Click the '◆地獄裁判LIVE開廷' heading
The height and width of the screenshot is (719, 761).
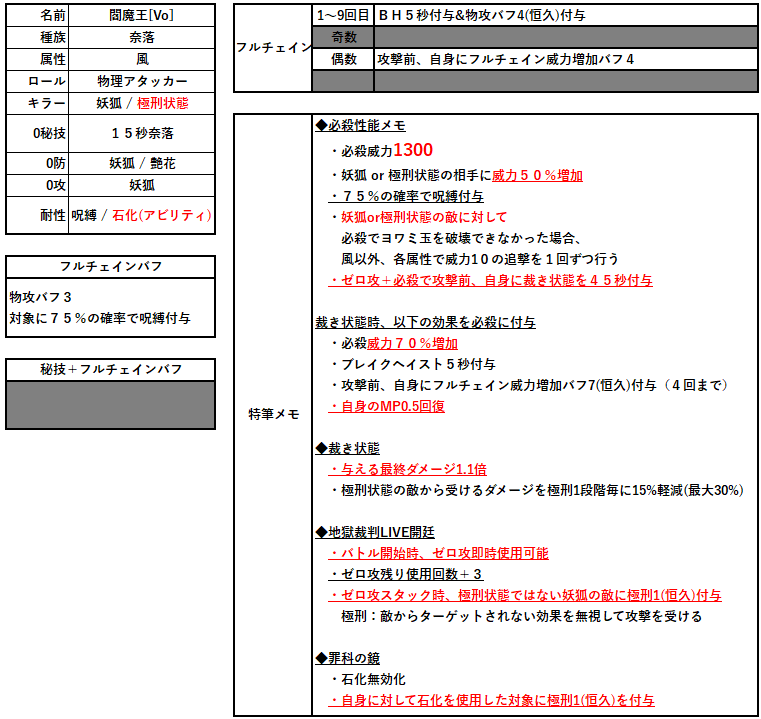(375, 533)
